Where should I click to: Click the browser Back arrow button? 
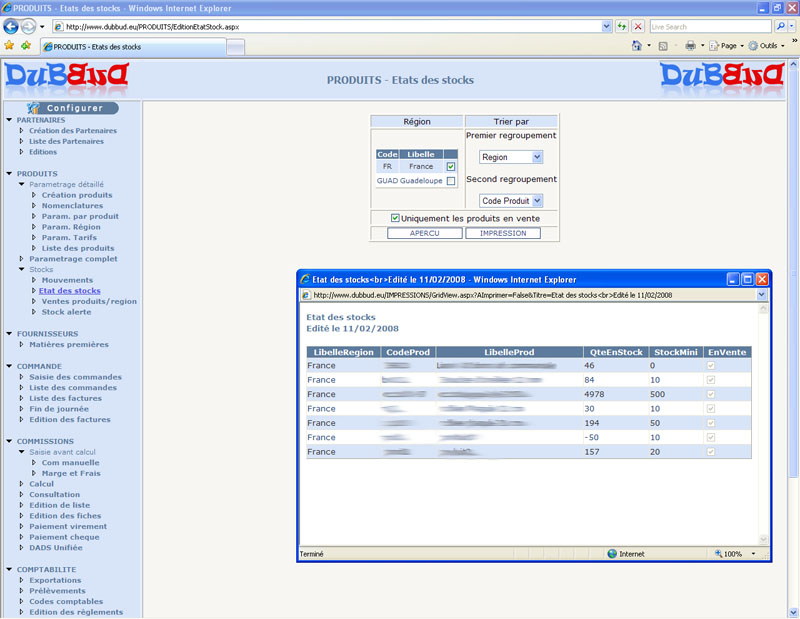pos(12,27)
